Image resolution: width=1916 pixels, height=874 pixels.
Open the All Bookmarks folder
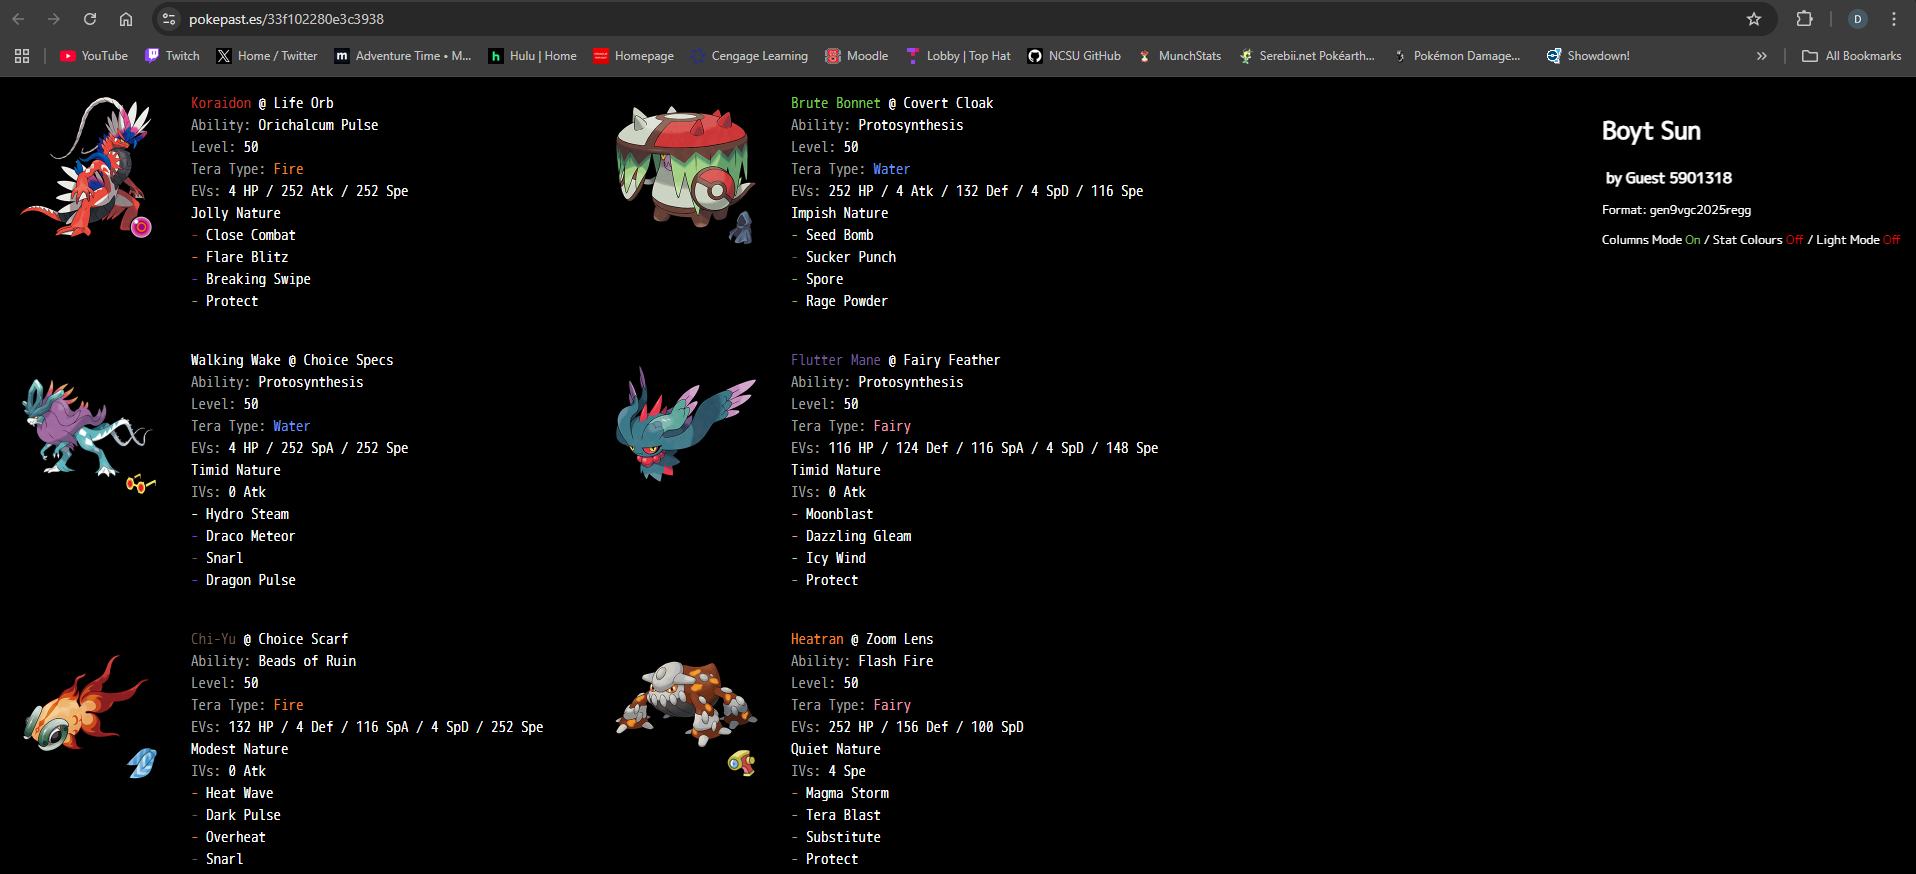[x=1851, y=56]
